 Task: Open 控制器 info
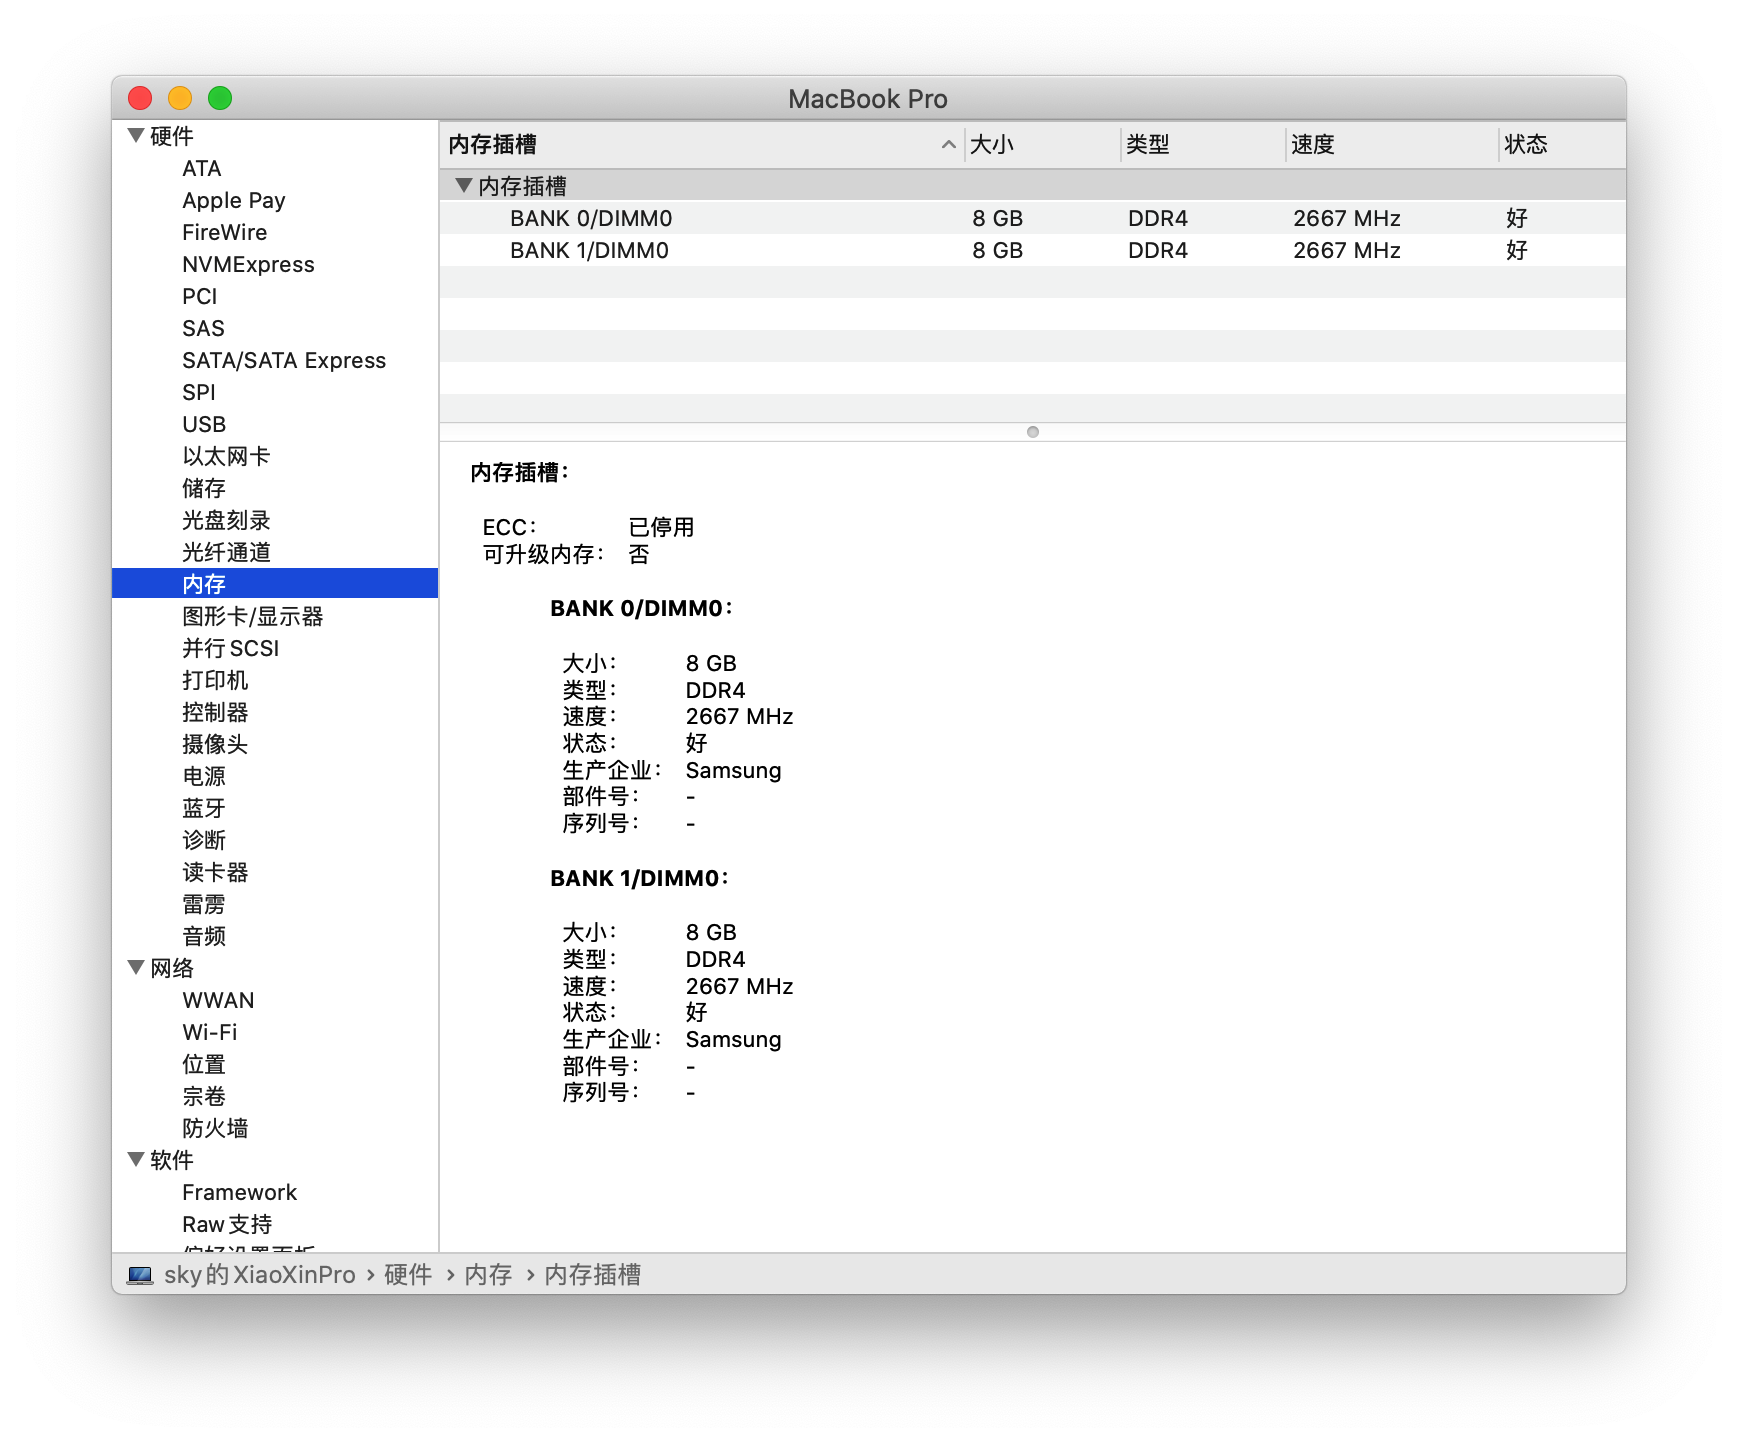(215, 712)
